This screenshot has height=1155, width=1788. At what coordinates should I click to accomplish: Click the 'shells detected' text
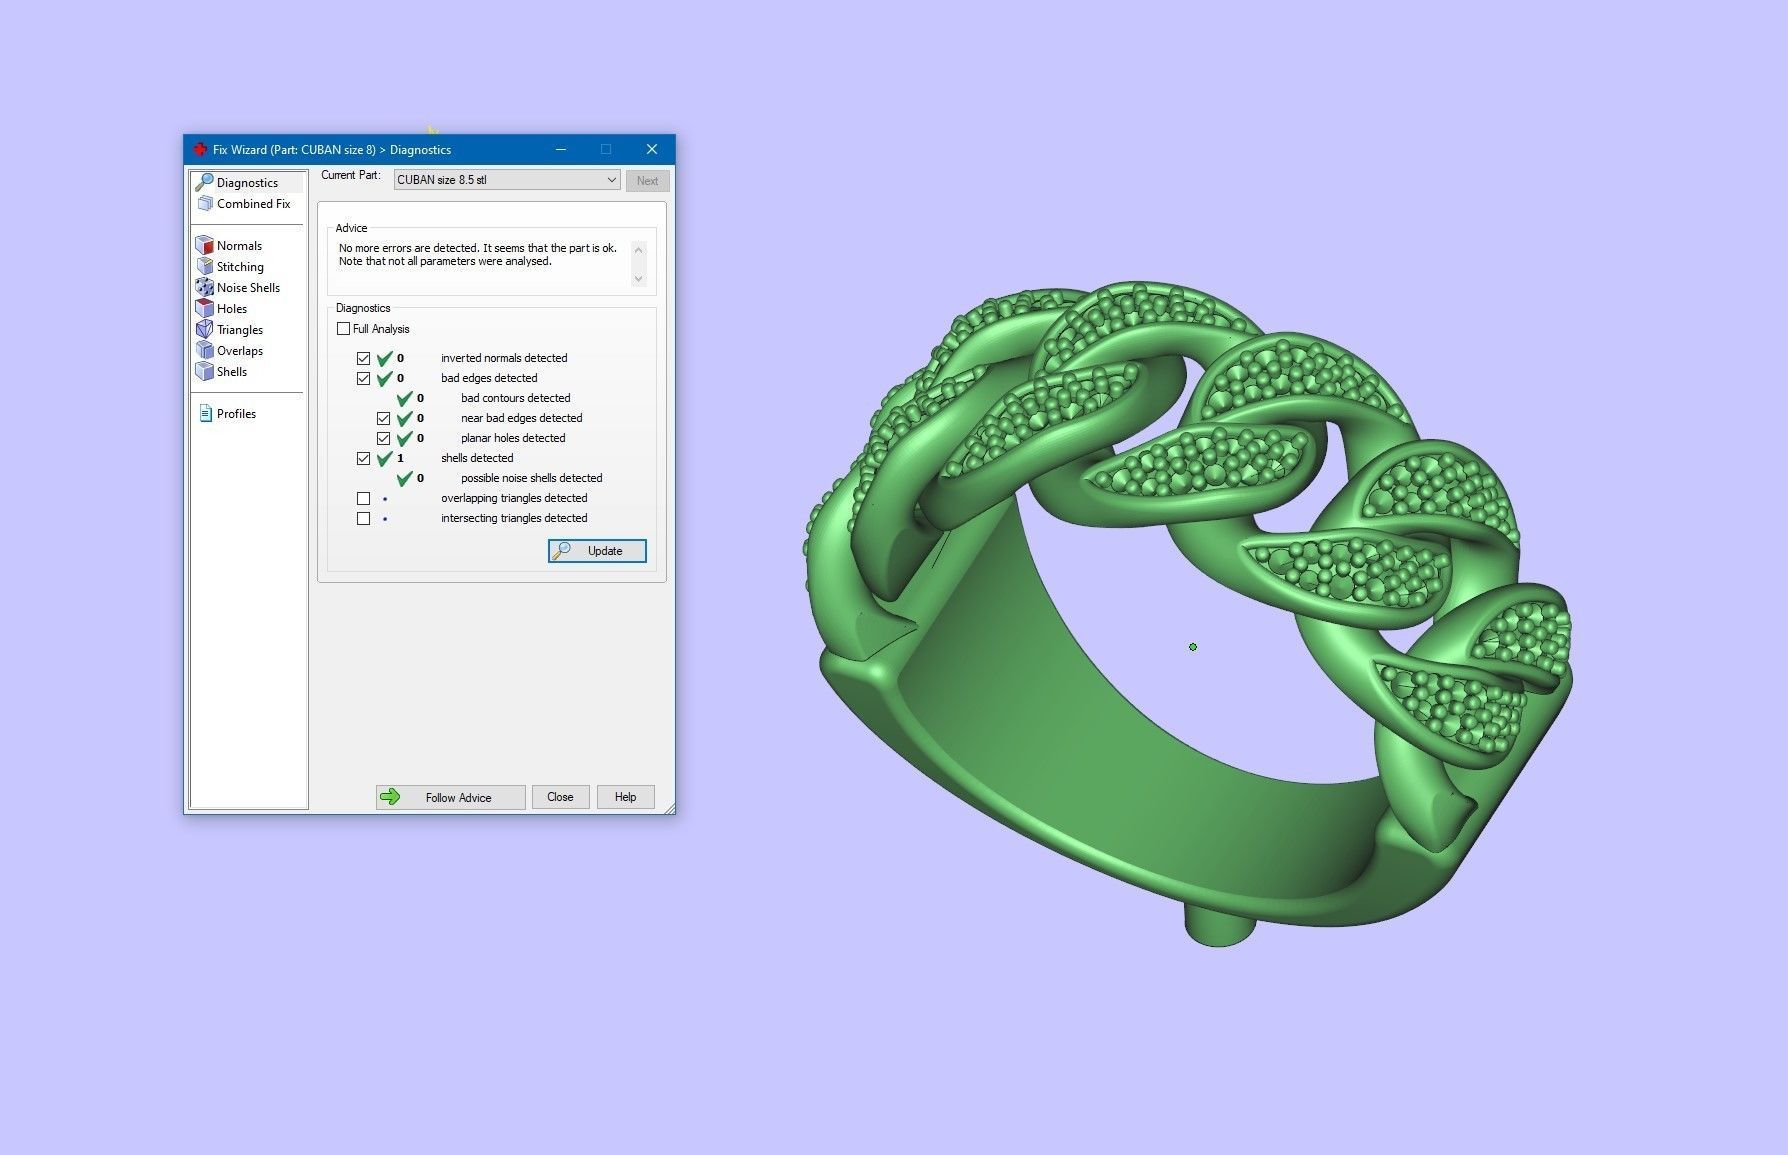click(x=477, y=458)
